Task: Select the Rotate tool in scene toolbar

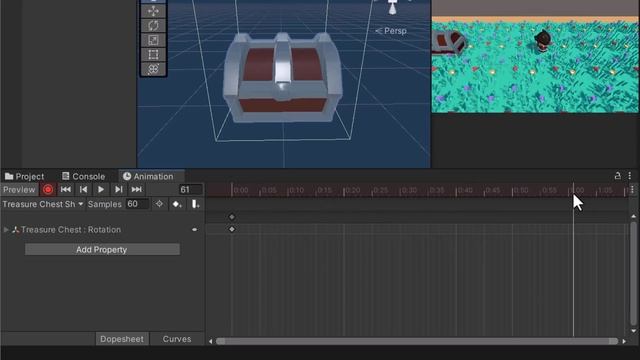Action: [x=153, y=26]
